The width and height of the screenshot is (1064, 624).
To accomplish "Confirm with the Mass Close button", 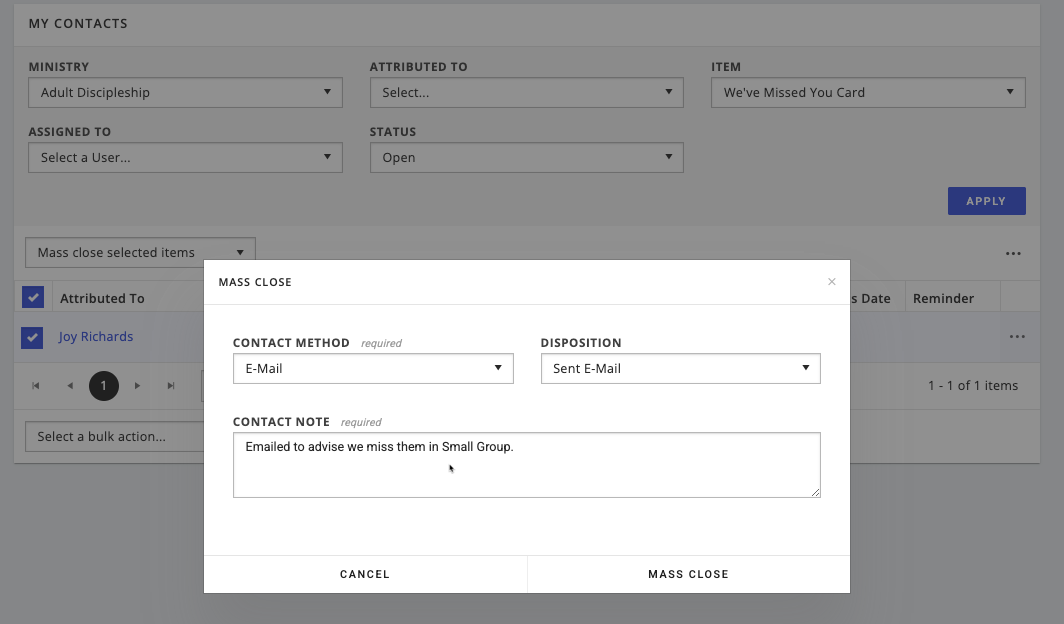I will click(688, 574).
